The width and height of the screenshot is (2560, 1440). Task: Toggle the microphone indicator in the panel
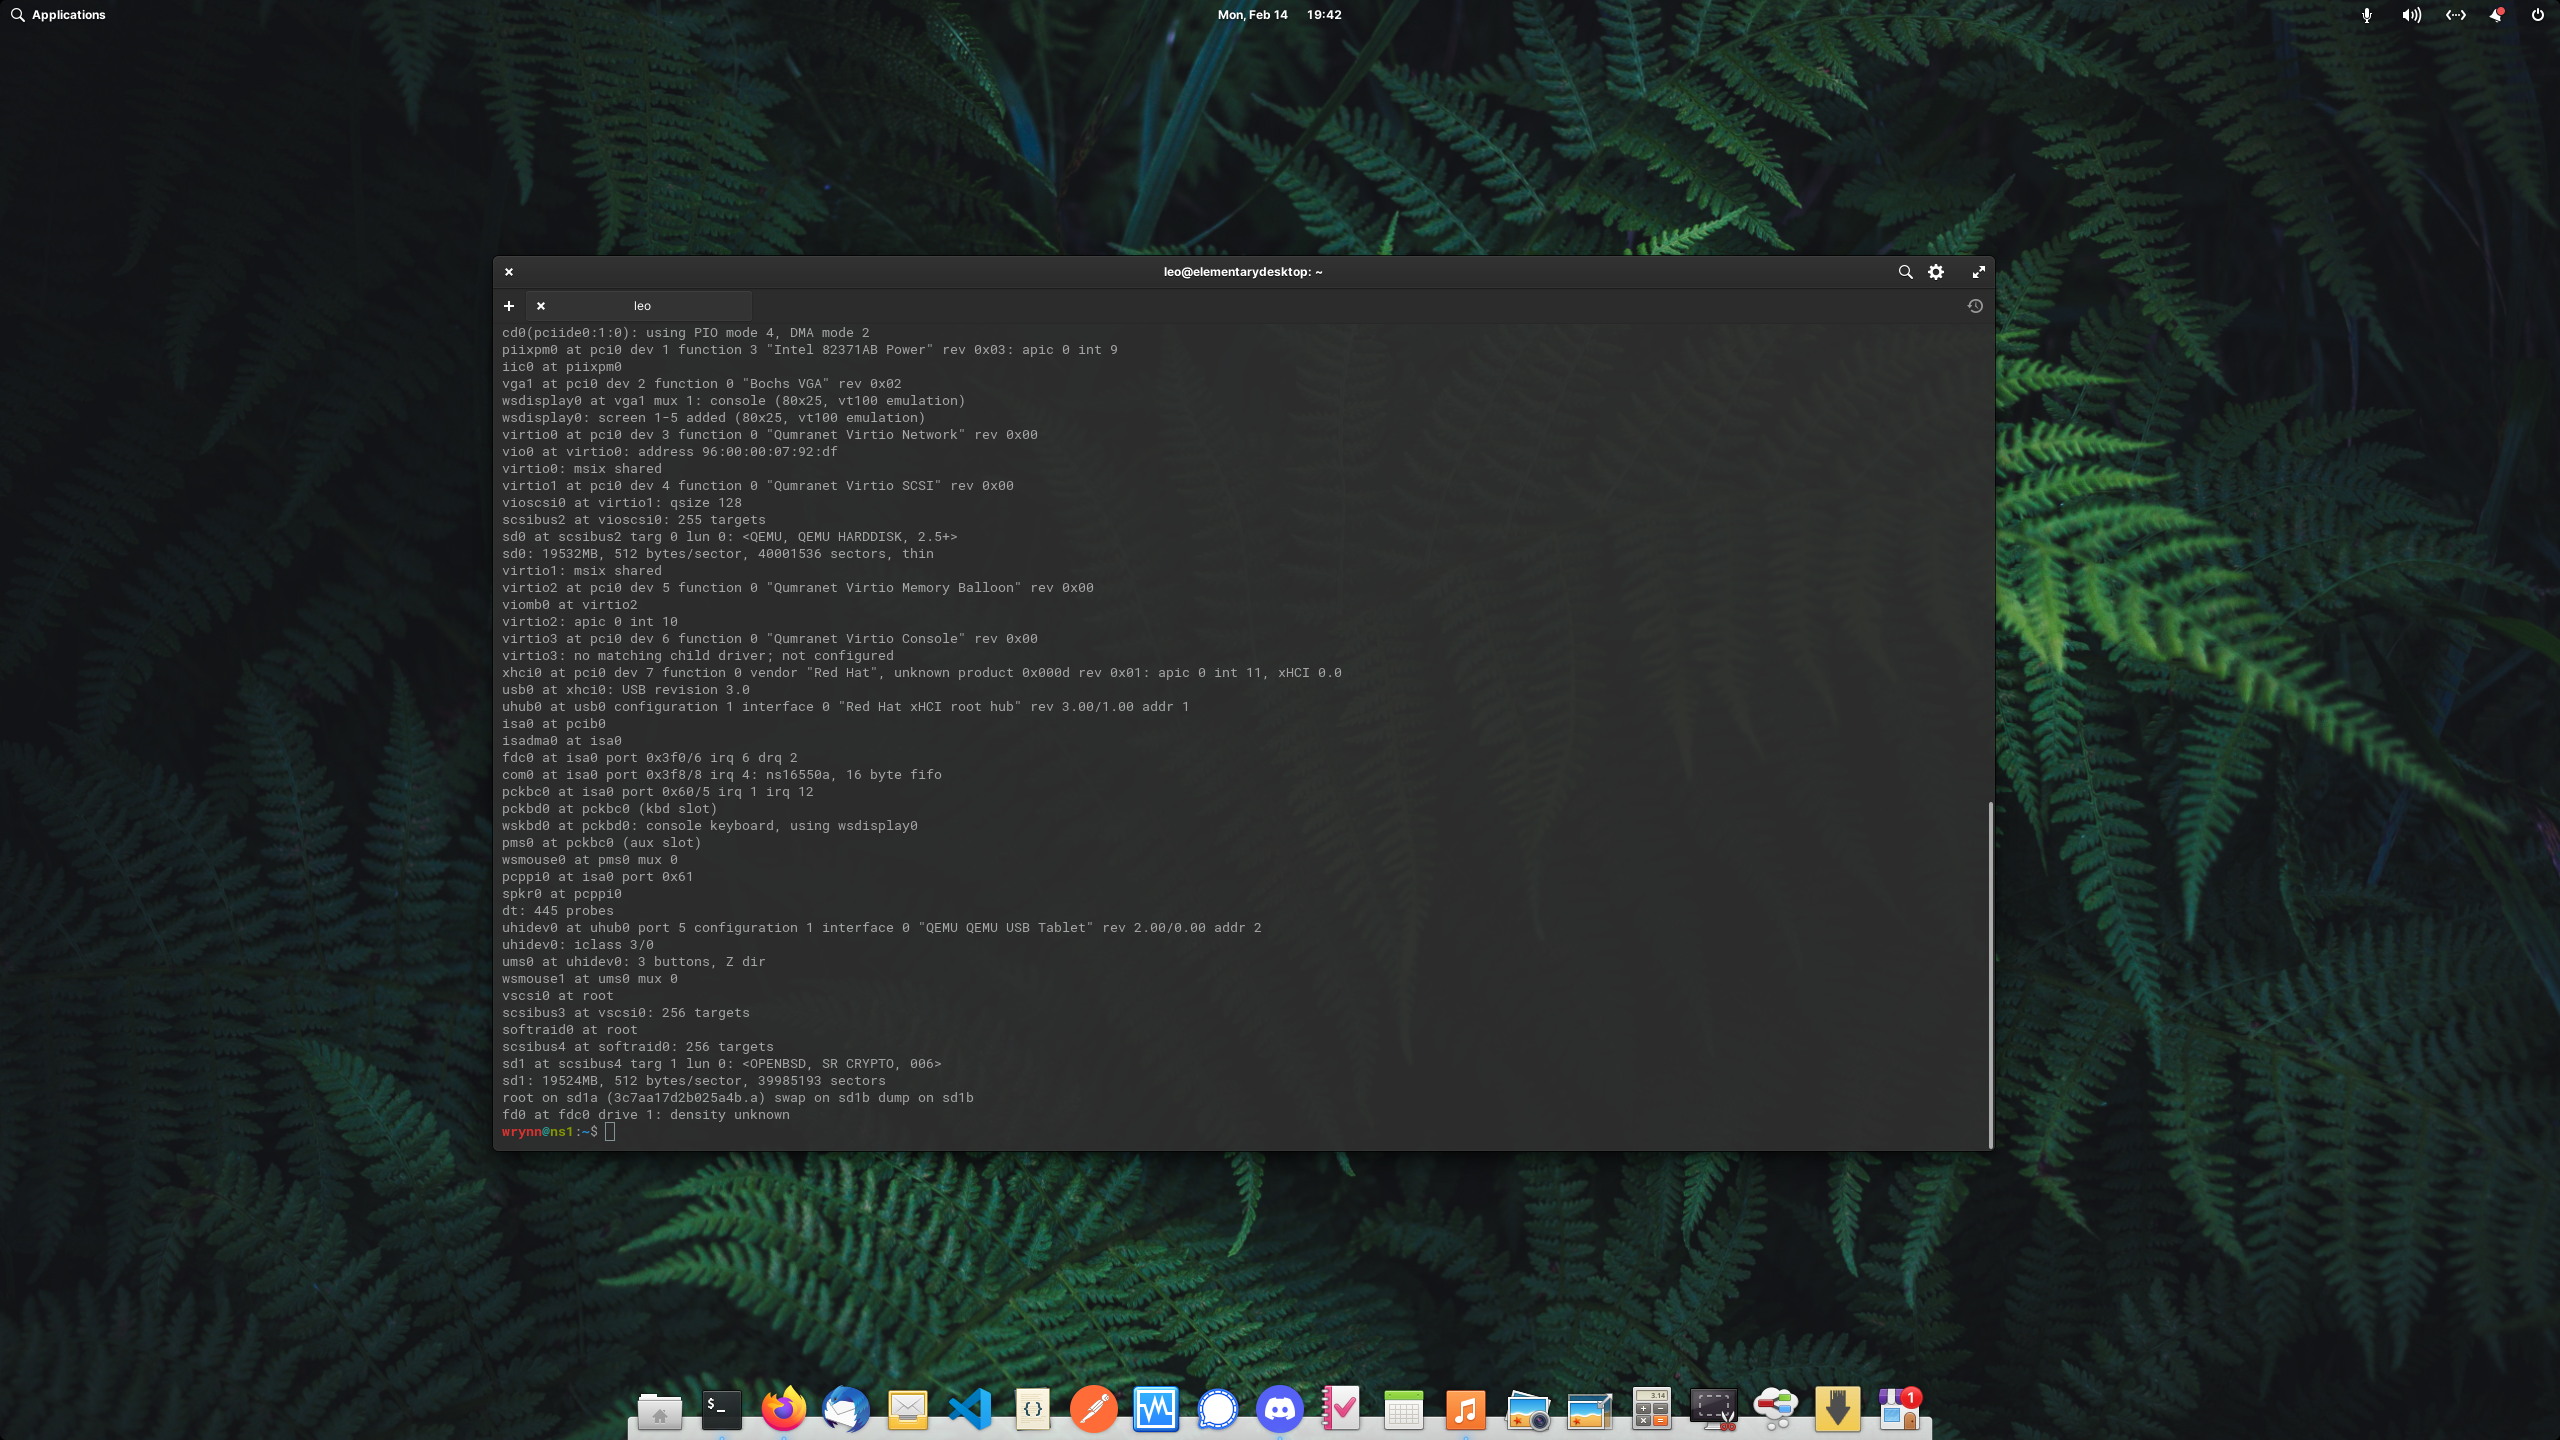point(2367,15)
